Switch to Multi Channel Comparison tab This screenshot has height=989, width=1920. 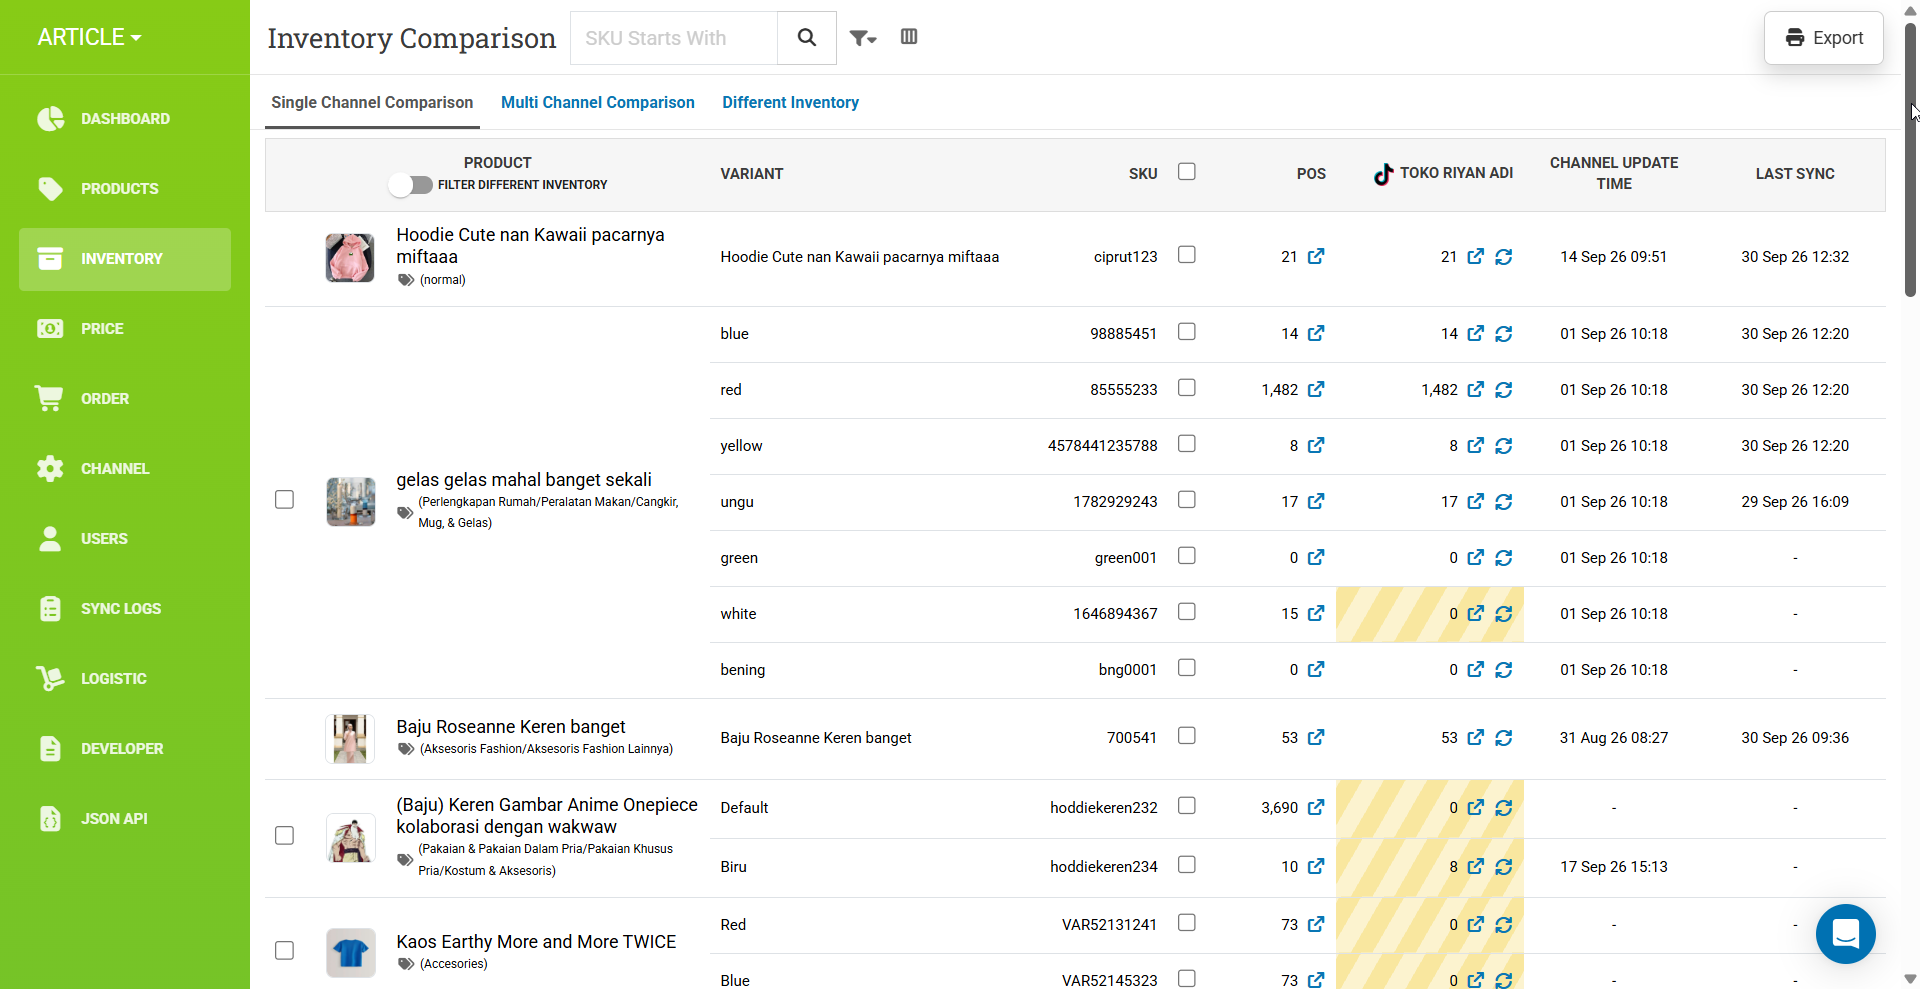click(597, 102)
